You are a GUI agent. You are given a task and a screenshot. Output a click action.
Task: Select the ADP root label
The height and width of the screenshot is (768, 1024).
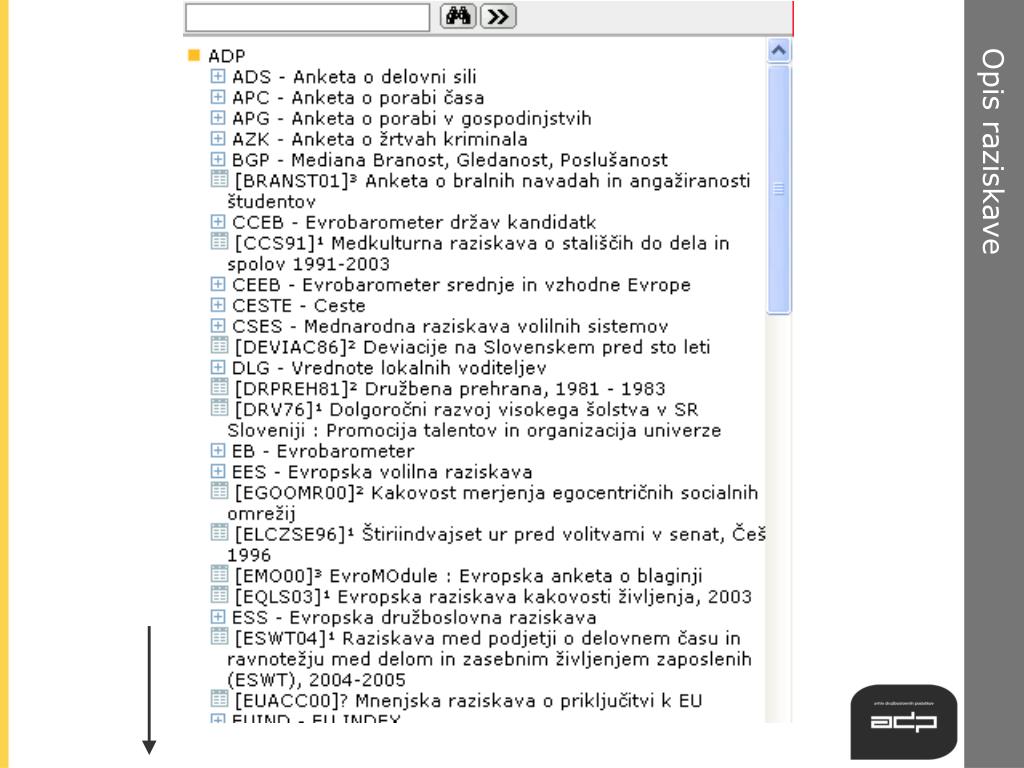227,56
